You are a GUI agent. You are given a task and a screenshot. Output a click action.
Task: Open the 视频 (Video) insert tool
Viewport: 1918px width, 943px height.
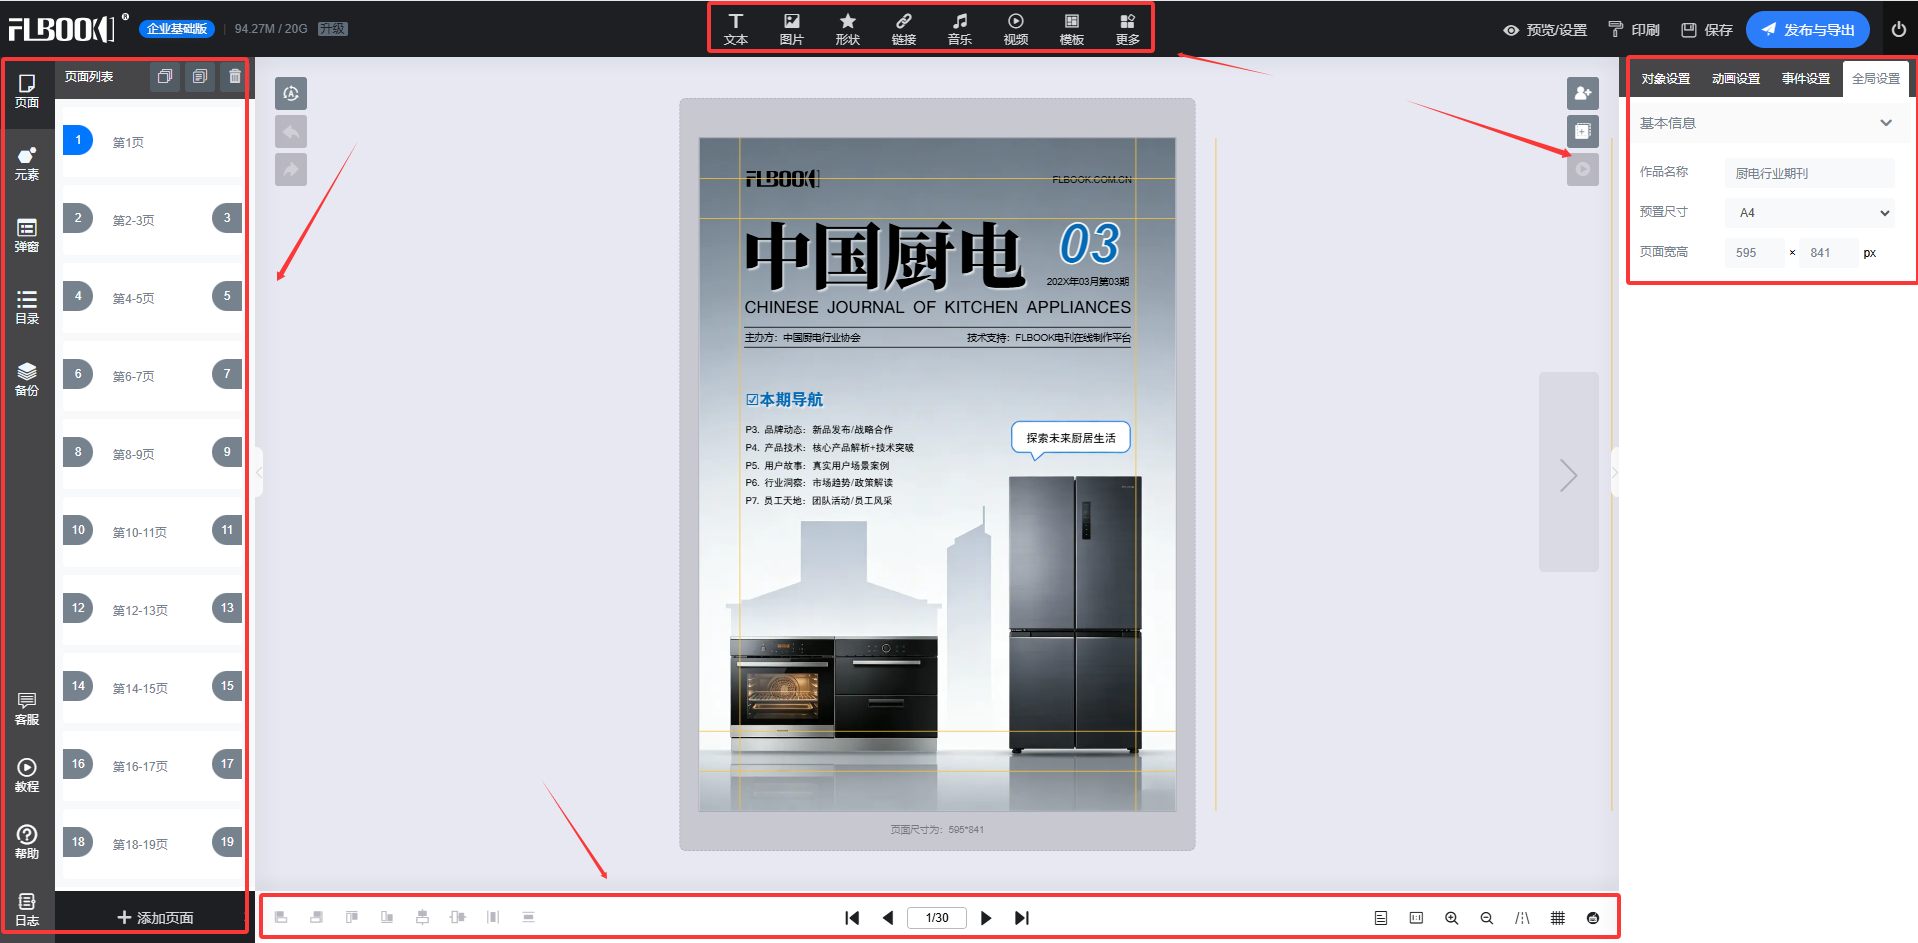[x=1015, y=28]
